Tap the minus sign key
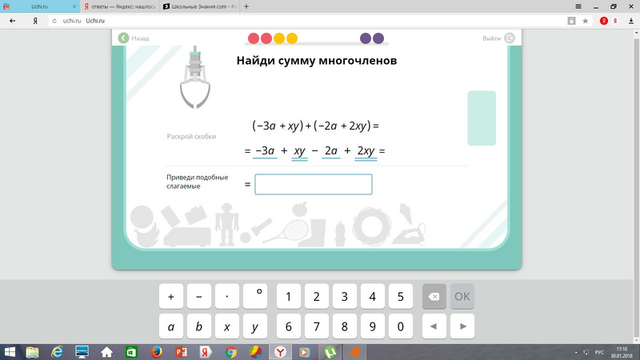This screenshot has width=640, height=360. [x=199, y=296]
